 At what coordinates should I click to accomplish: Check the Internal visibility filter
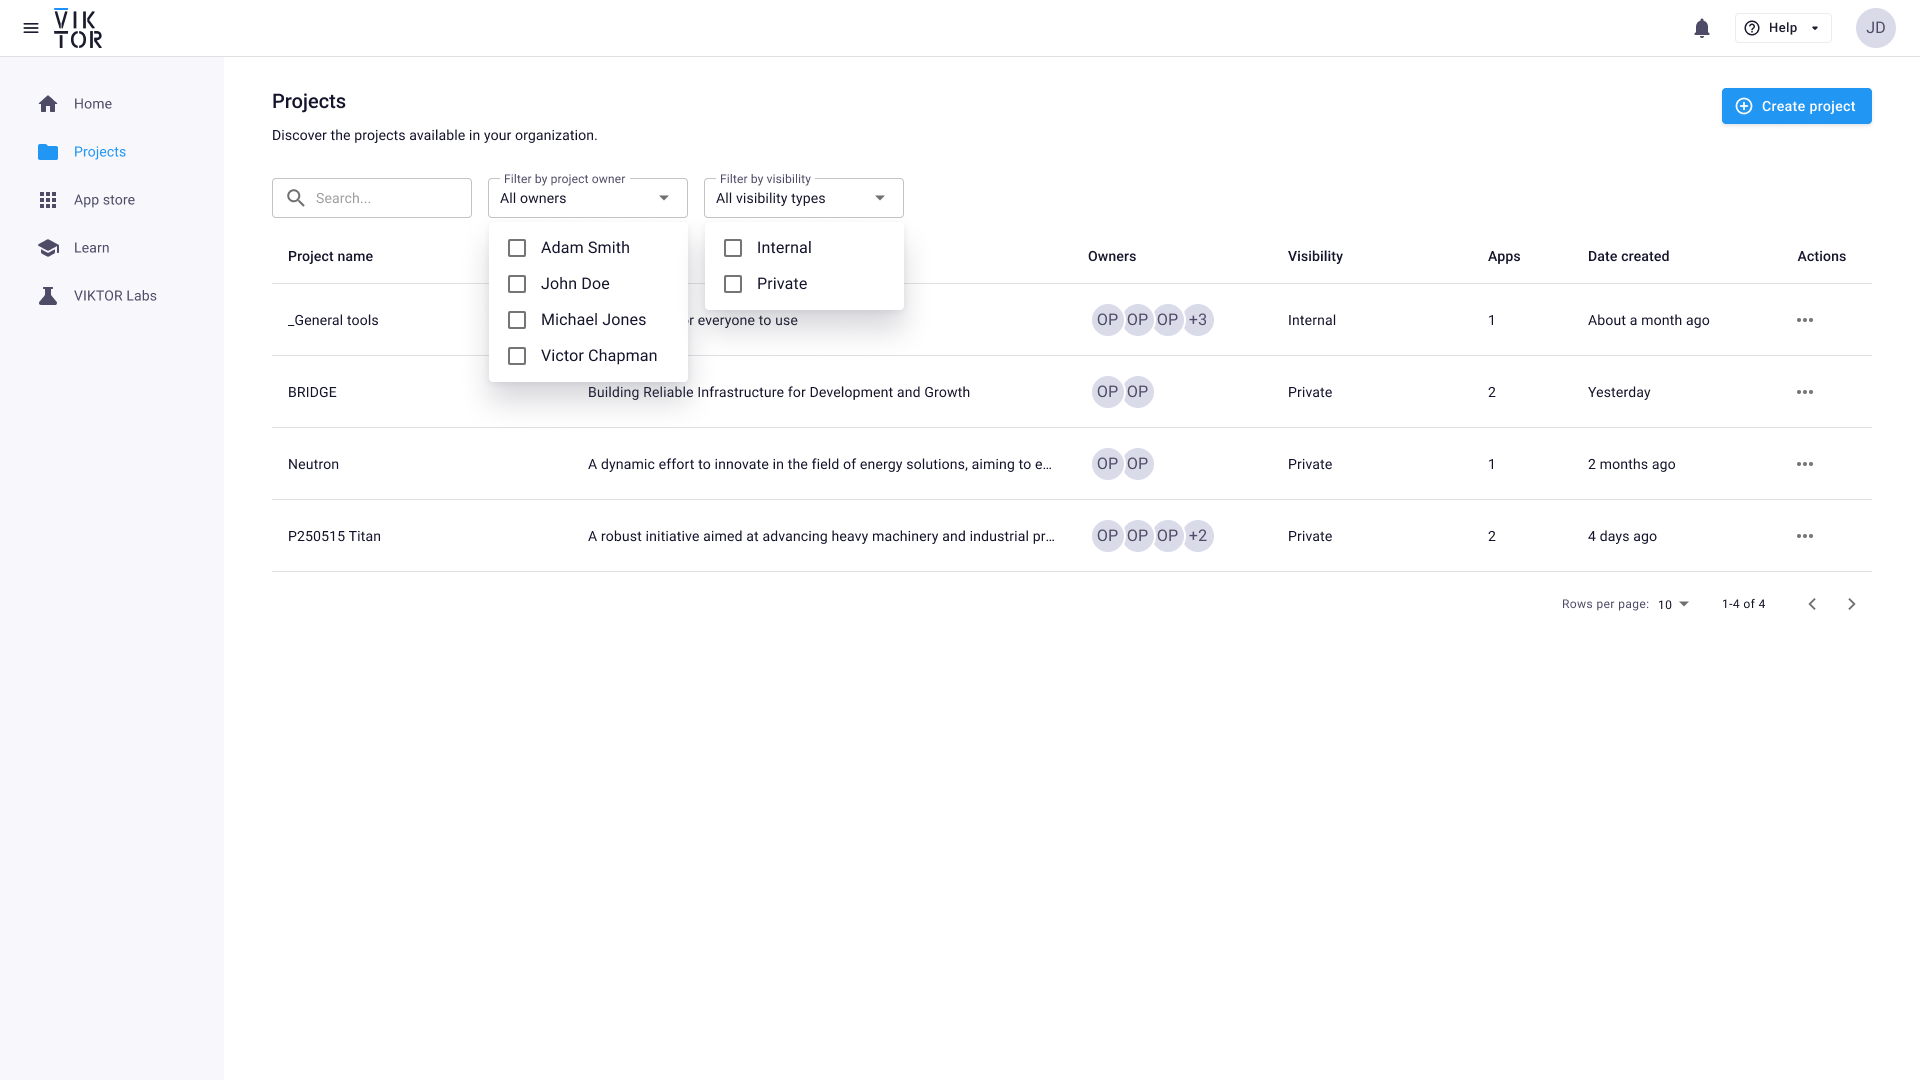tap(734, 247)
